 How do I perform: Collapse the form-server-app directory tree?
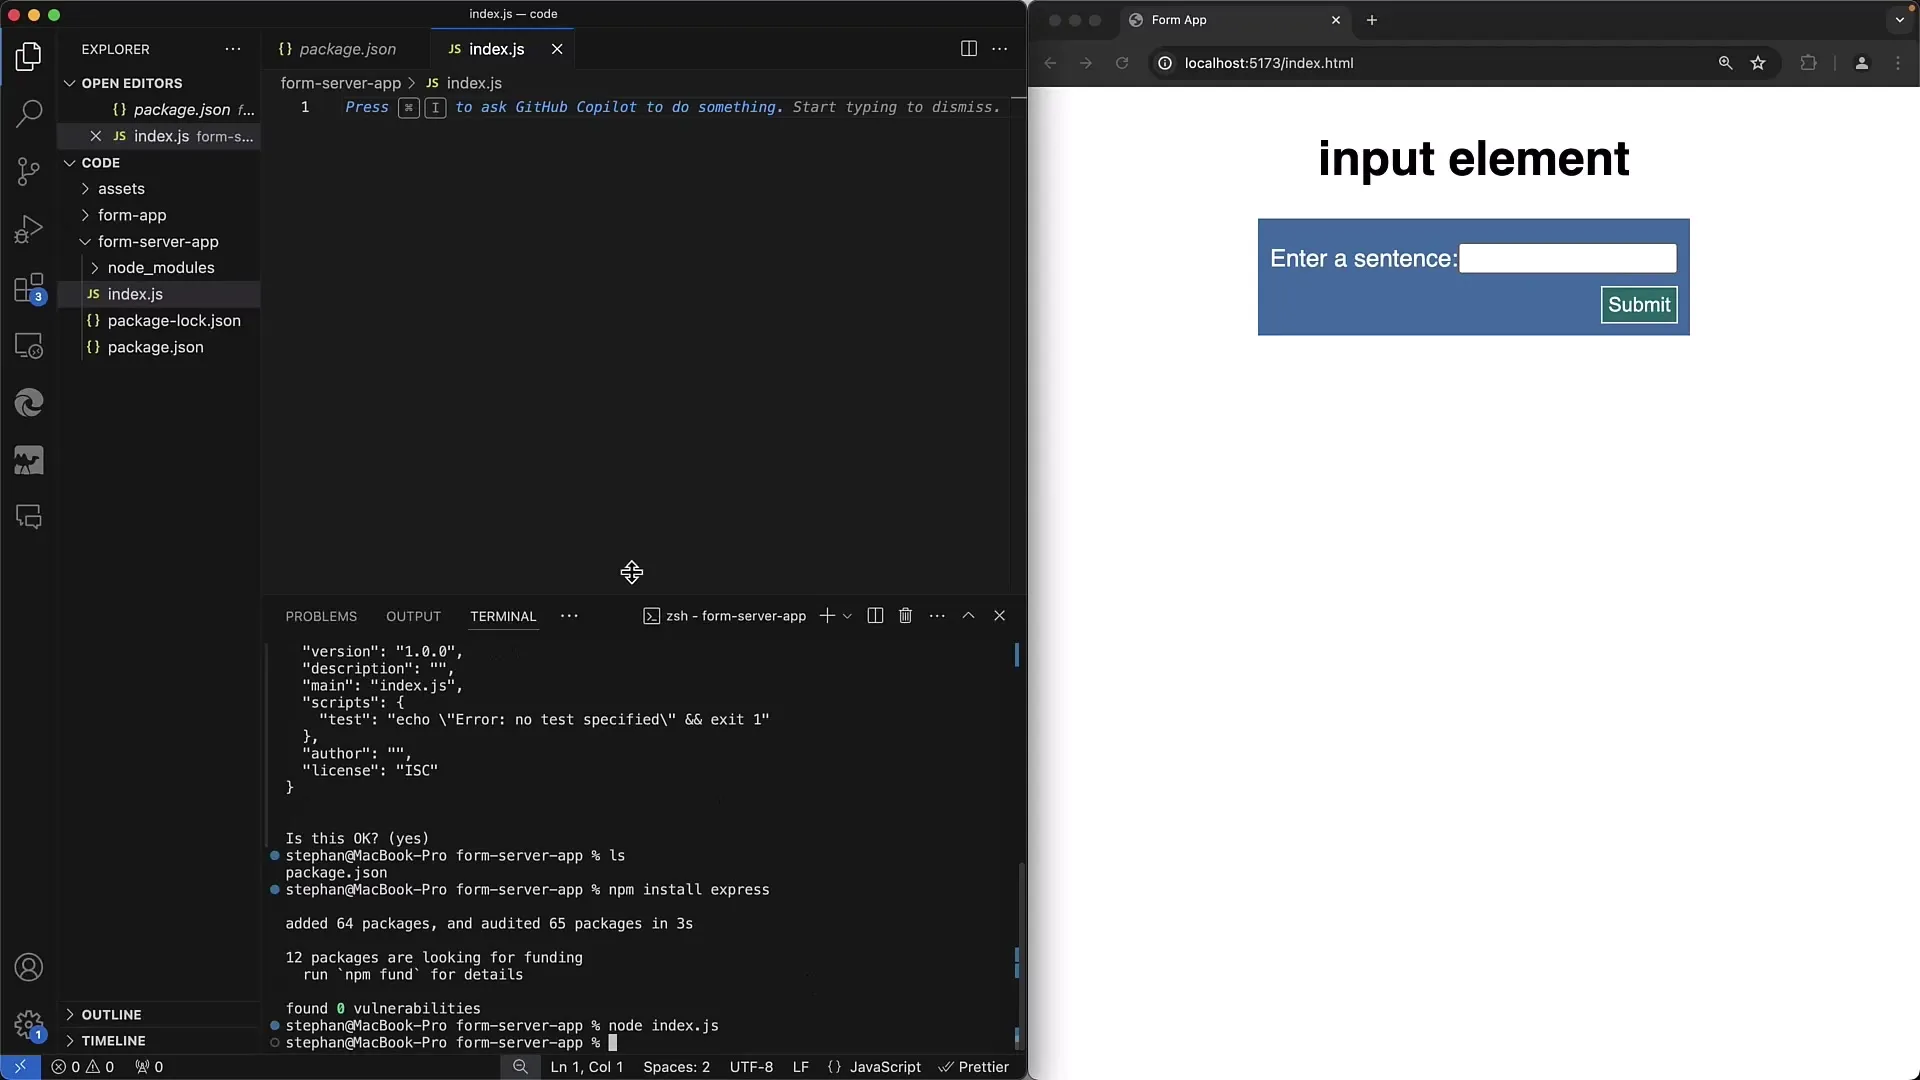coord(83,240)
